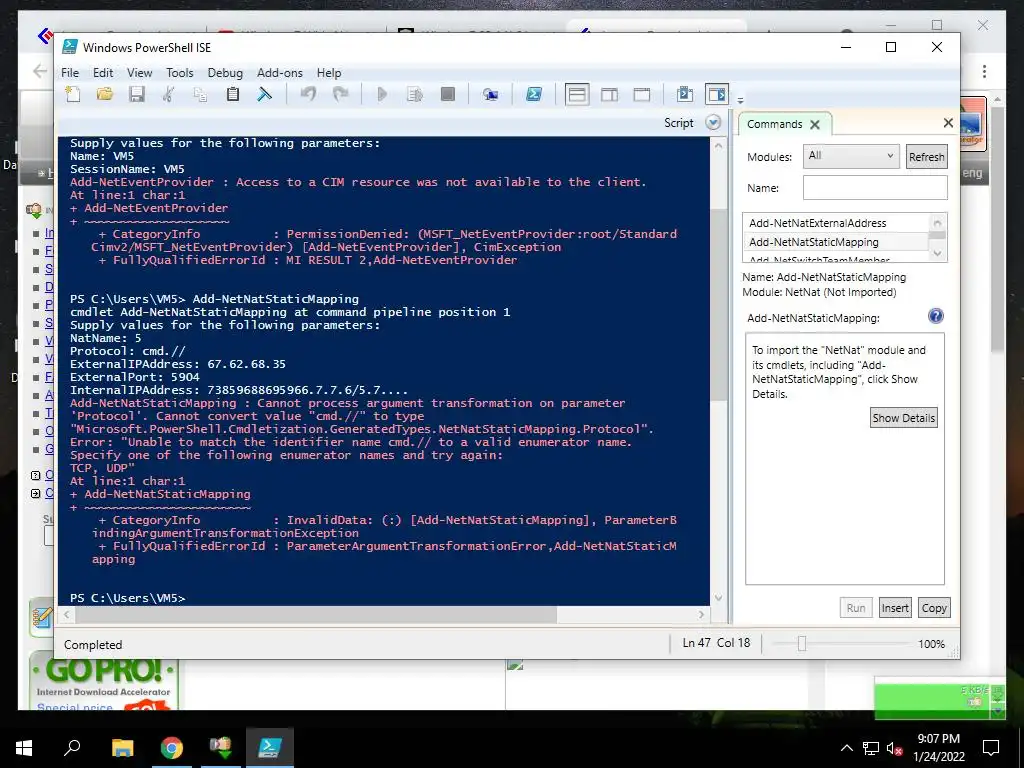Open the notification center icon
The image size is (1024, 768).
pyautogui.click(x=991, y=748)
